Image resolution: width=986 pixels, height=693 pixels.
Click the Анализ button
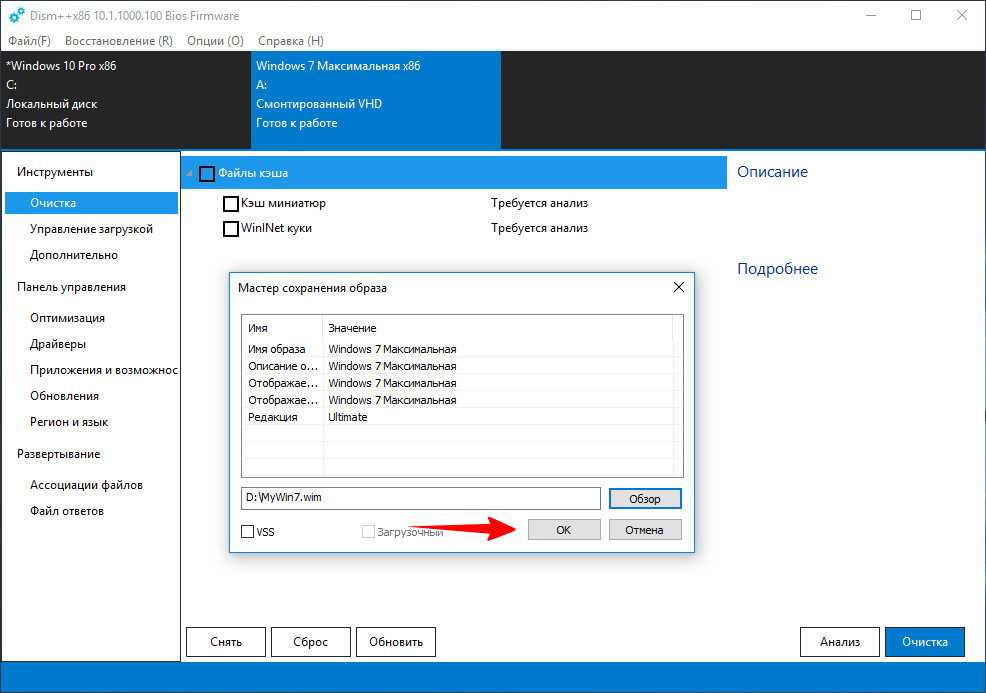coord(839,642)
